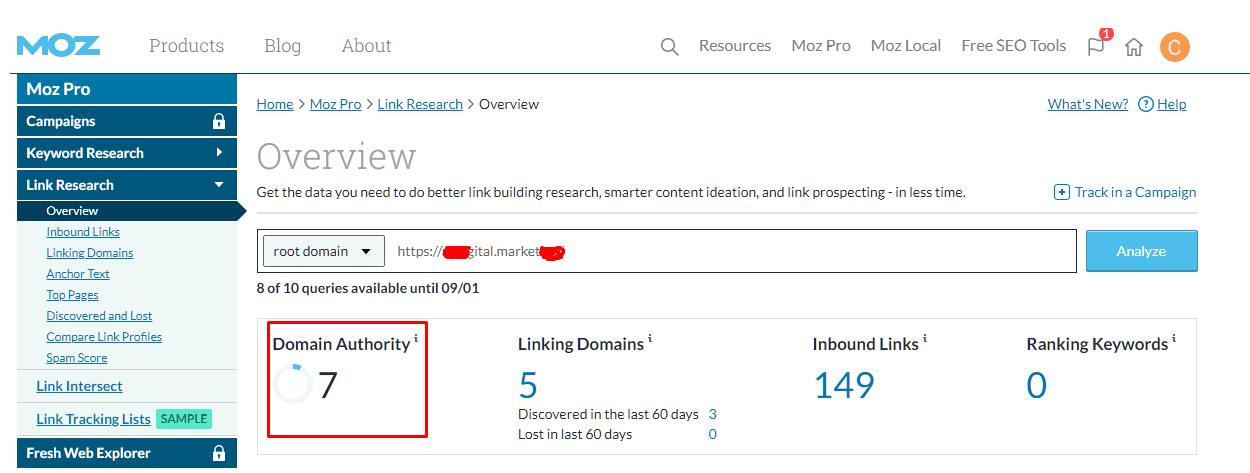The width and height of the screenshot is (1250, 473).
Task: Click the search magnifier icon
Action: [669, 47]
